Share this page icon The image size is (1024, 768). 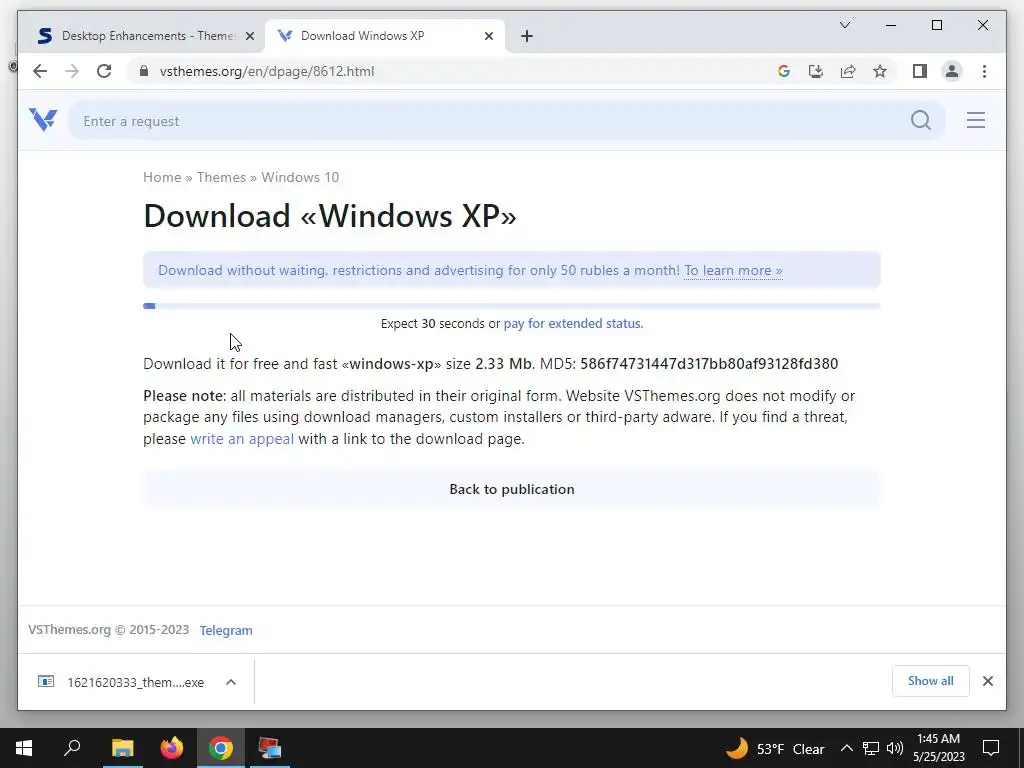(848, 71)
